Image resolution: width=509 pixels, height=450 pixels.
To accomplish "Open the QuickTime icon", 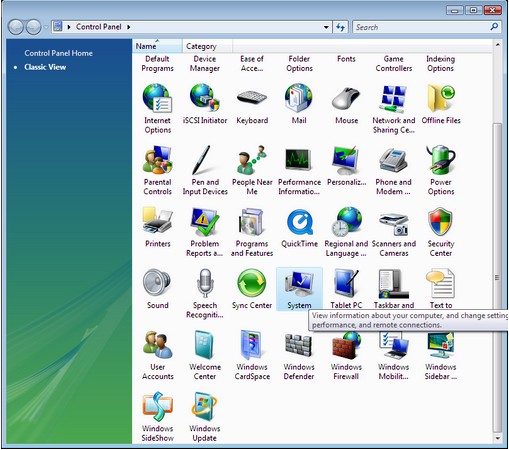I will pos(300,222).
